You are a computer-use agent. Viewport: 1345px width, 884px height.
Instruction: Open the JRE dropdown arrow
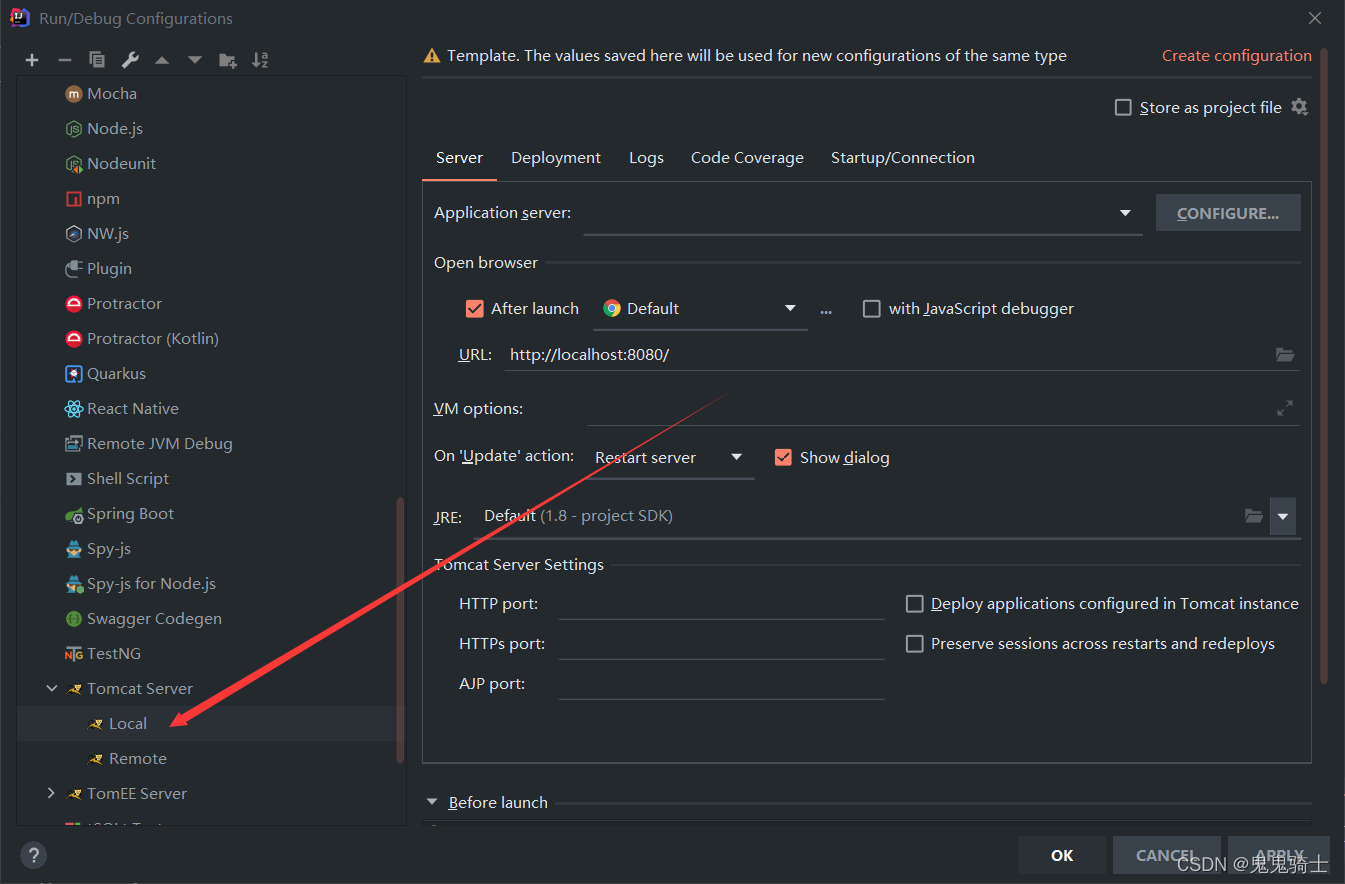pyautogui.click(x=1283, y=517)
